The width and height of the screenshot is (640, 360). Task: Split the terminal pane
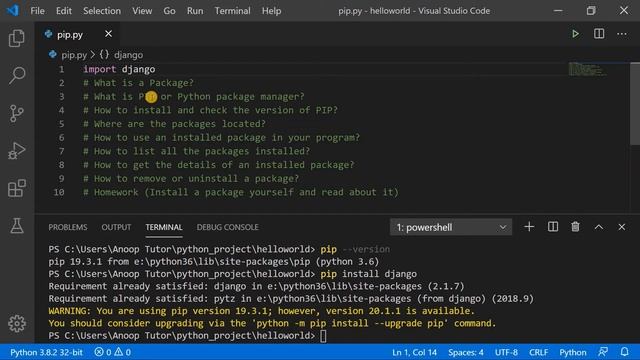point(553,227)
